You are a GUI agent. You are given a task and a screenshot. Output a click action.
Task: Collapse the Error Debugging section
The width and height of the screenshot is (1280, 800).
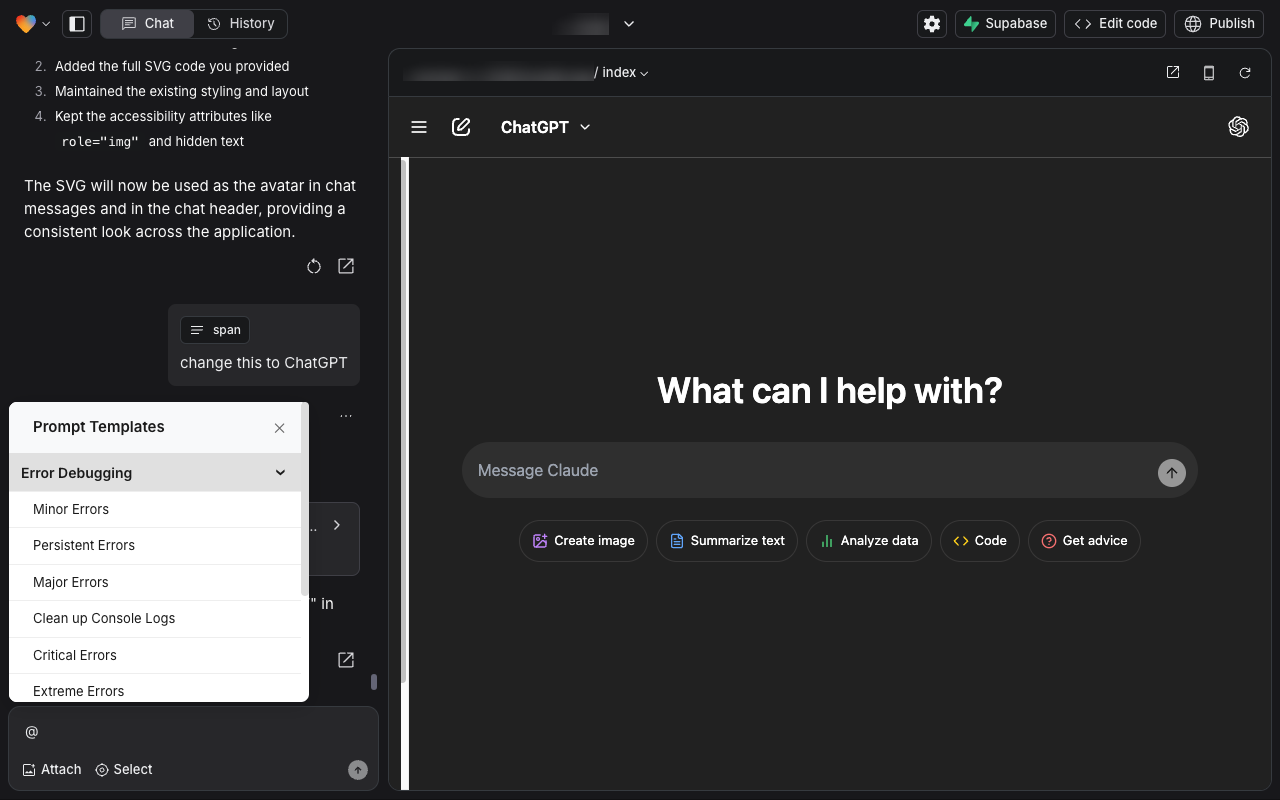click(x=280, y=473)
